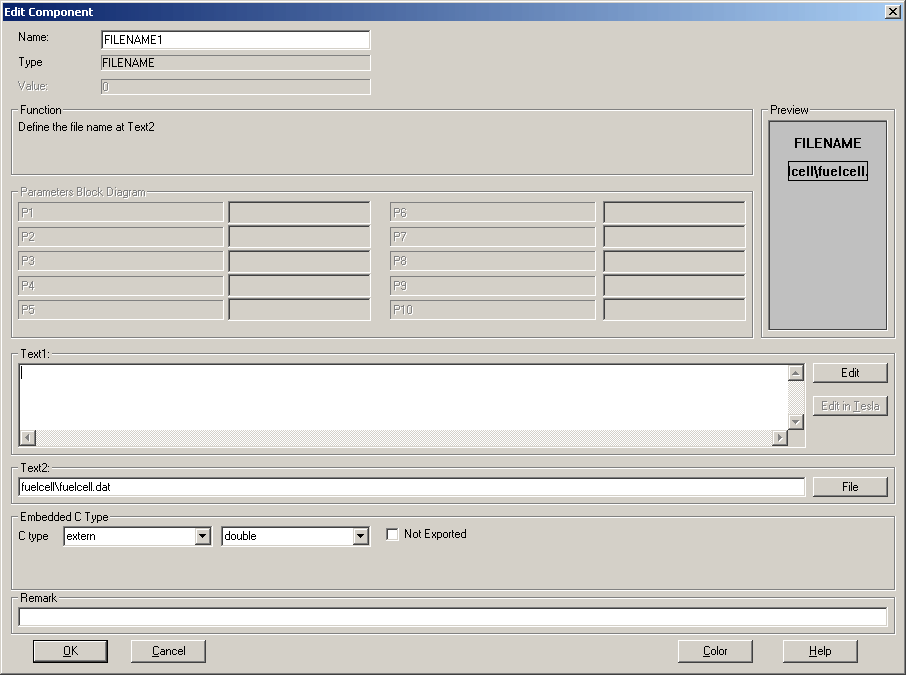Image resolution: width=906 pixels, height=675 pixels.
Task: Dismiss the dialog with the Cancel button
Action: (168, 651)
